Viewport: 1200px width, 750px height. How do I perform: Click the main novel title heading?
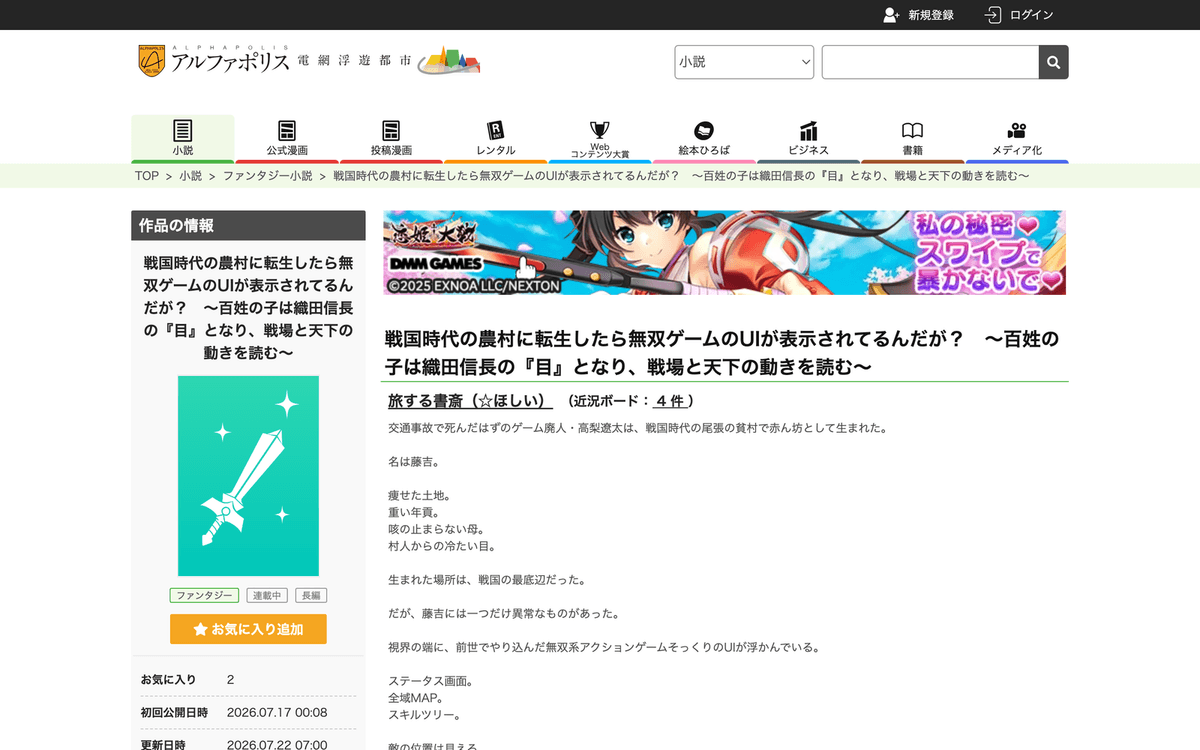(x=722, y=353)
